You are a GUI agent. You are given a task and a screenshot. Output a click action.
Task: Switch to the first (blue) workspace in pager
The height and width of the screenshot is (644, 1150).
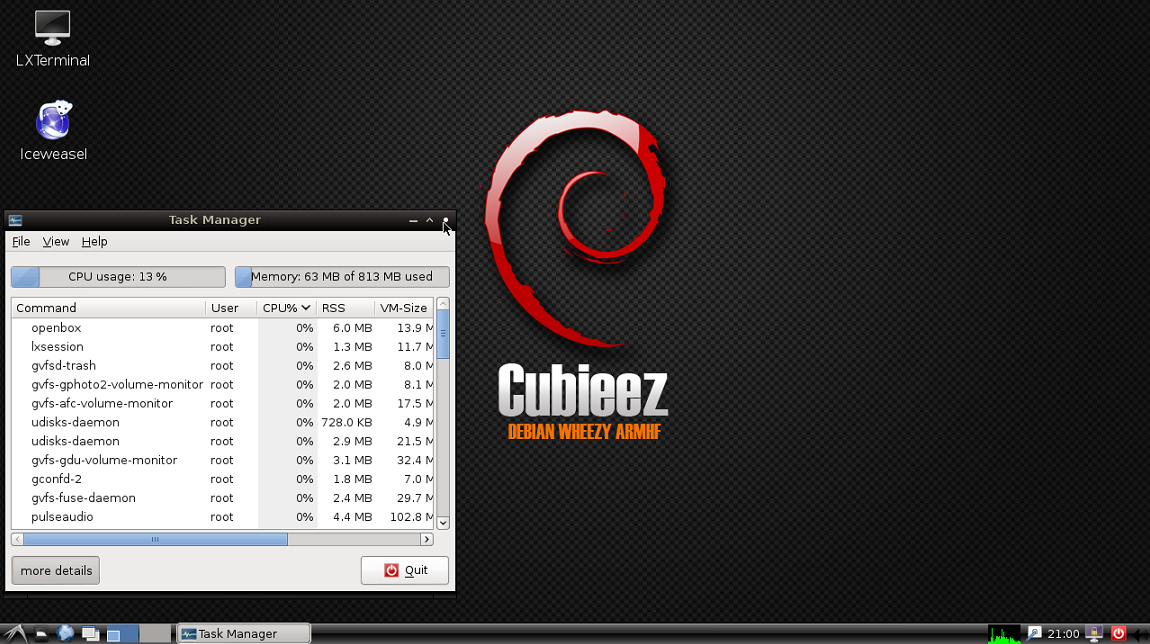tap(122, 634)
